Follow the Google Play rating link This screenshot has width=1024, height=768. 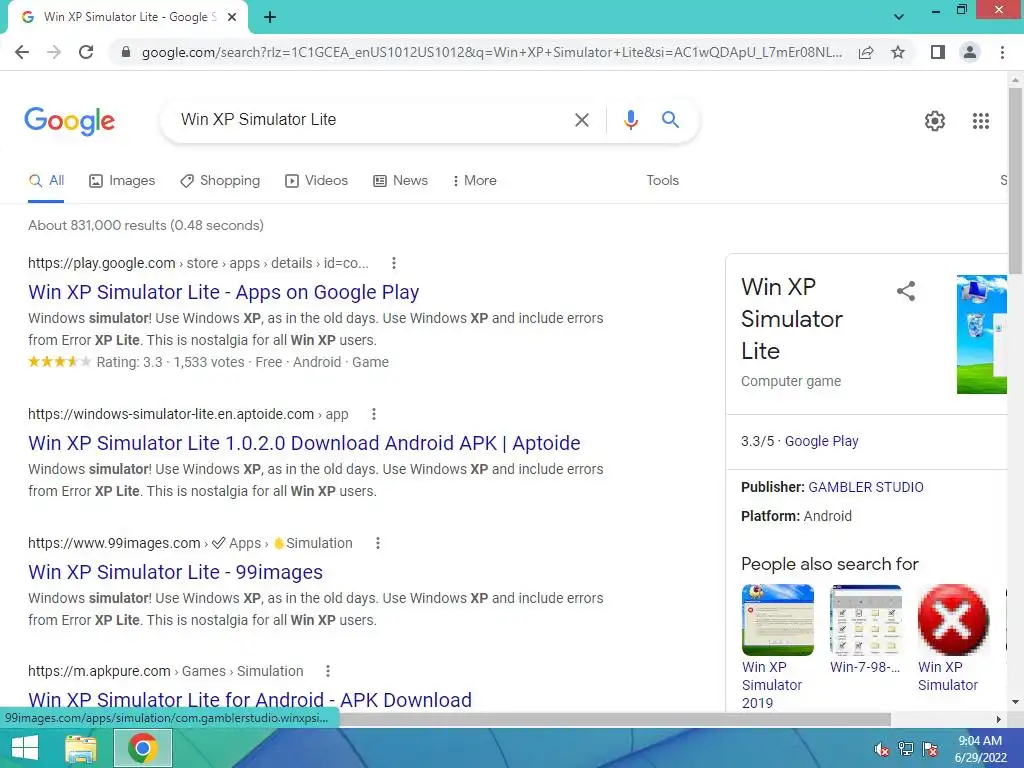[822, 441]
